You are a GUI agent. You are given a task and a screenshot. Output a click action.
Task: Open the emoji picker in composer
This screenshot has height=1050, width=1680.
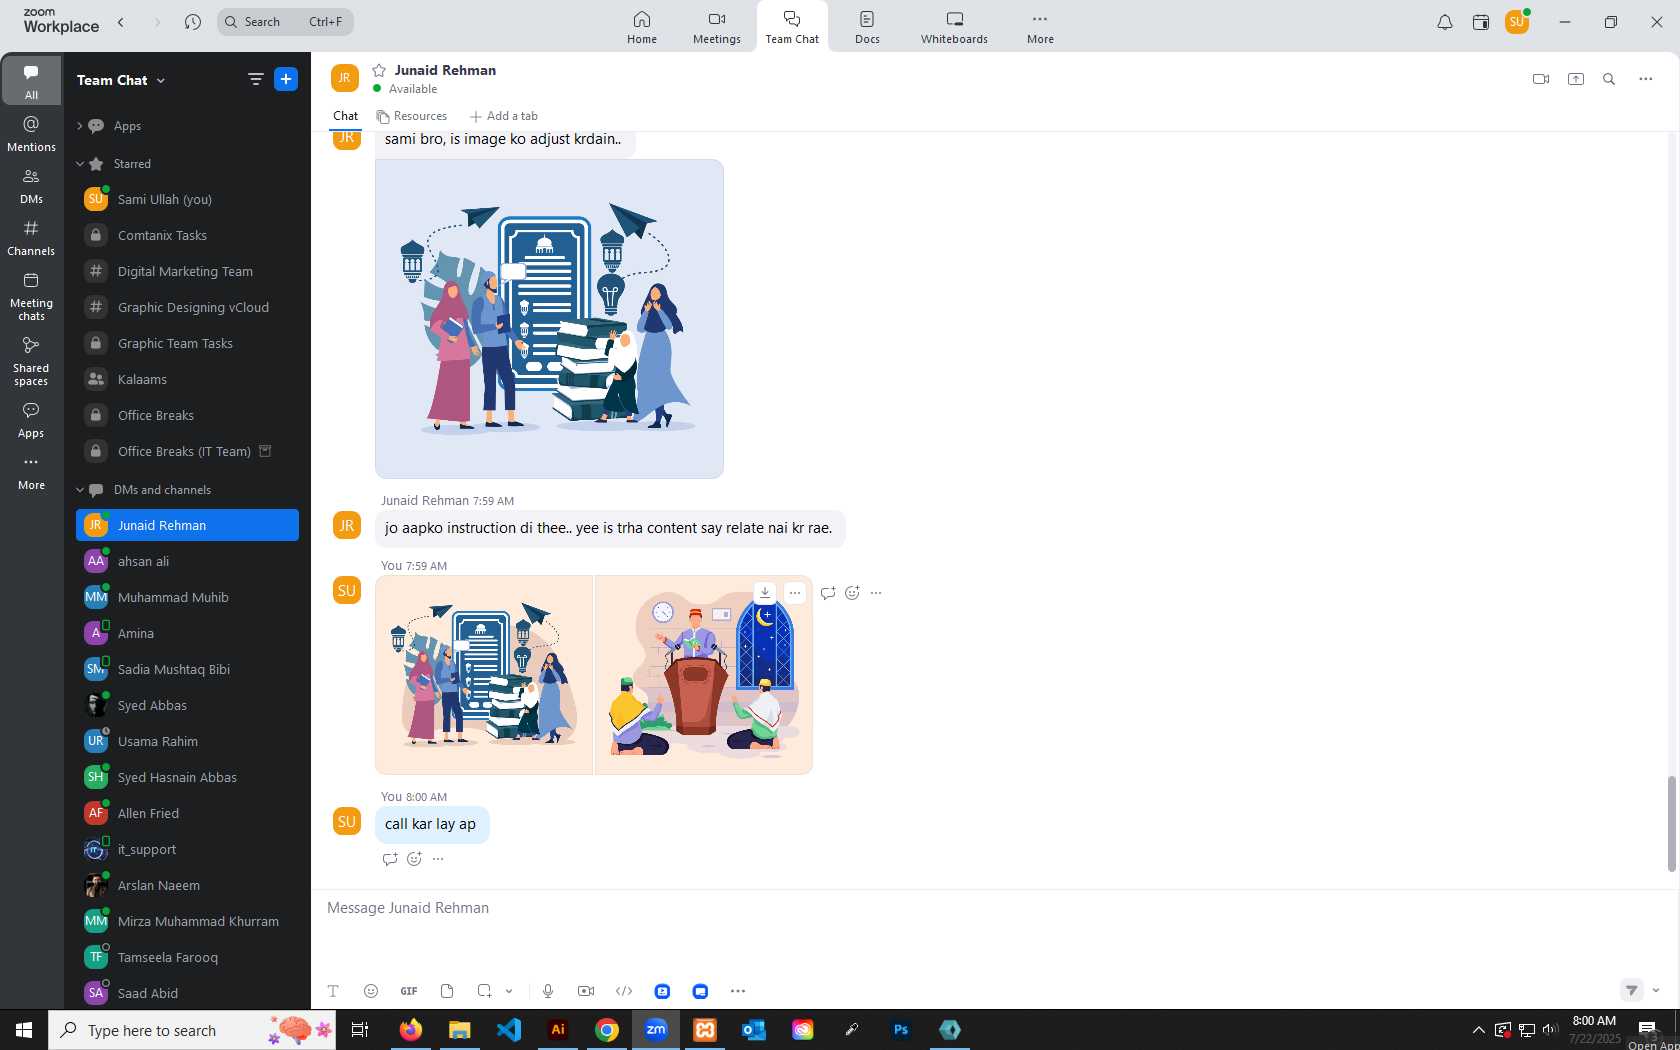pyautogui.click(x=371, y=991)
